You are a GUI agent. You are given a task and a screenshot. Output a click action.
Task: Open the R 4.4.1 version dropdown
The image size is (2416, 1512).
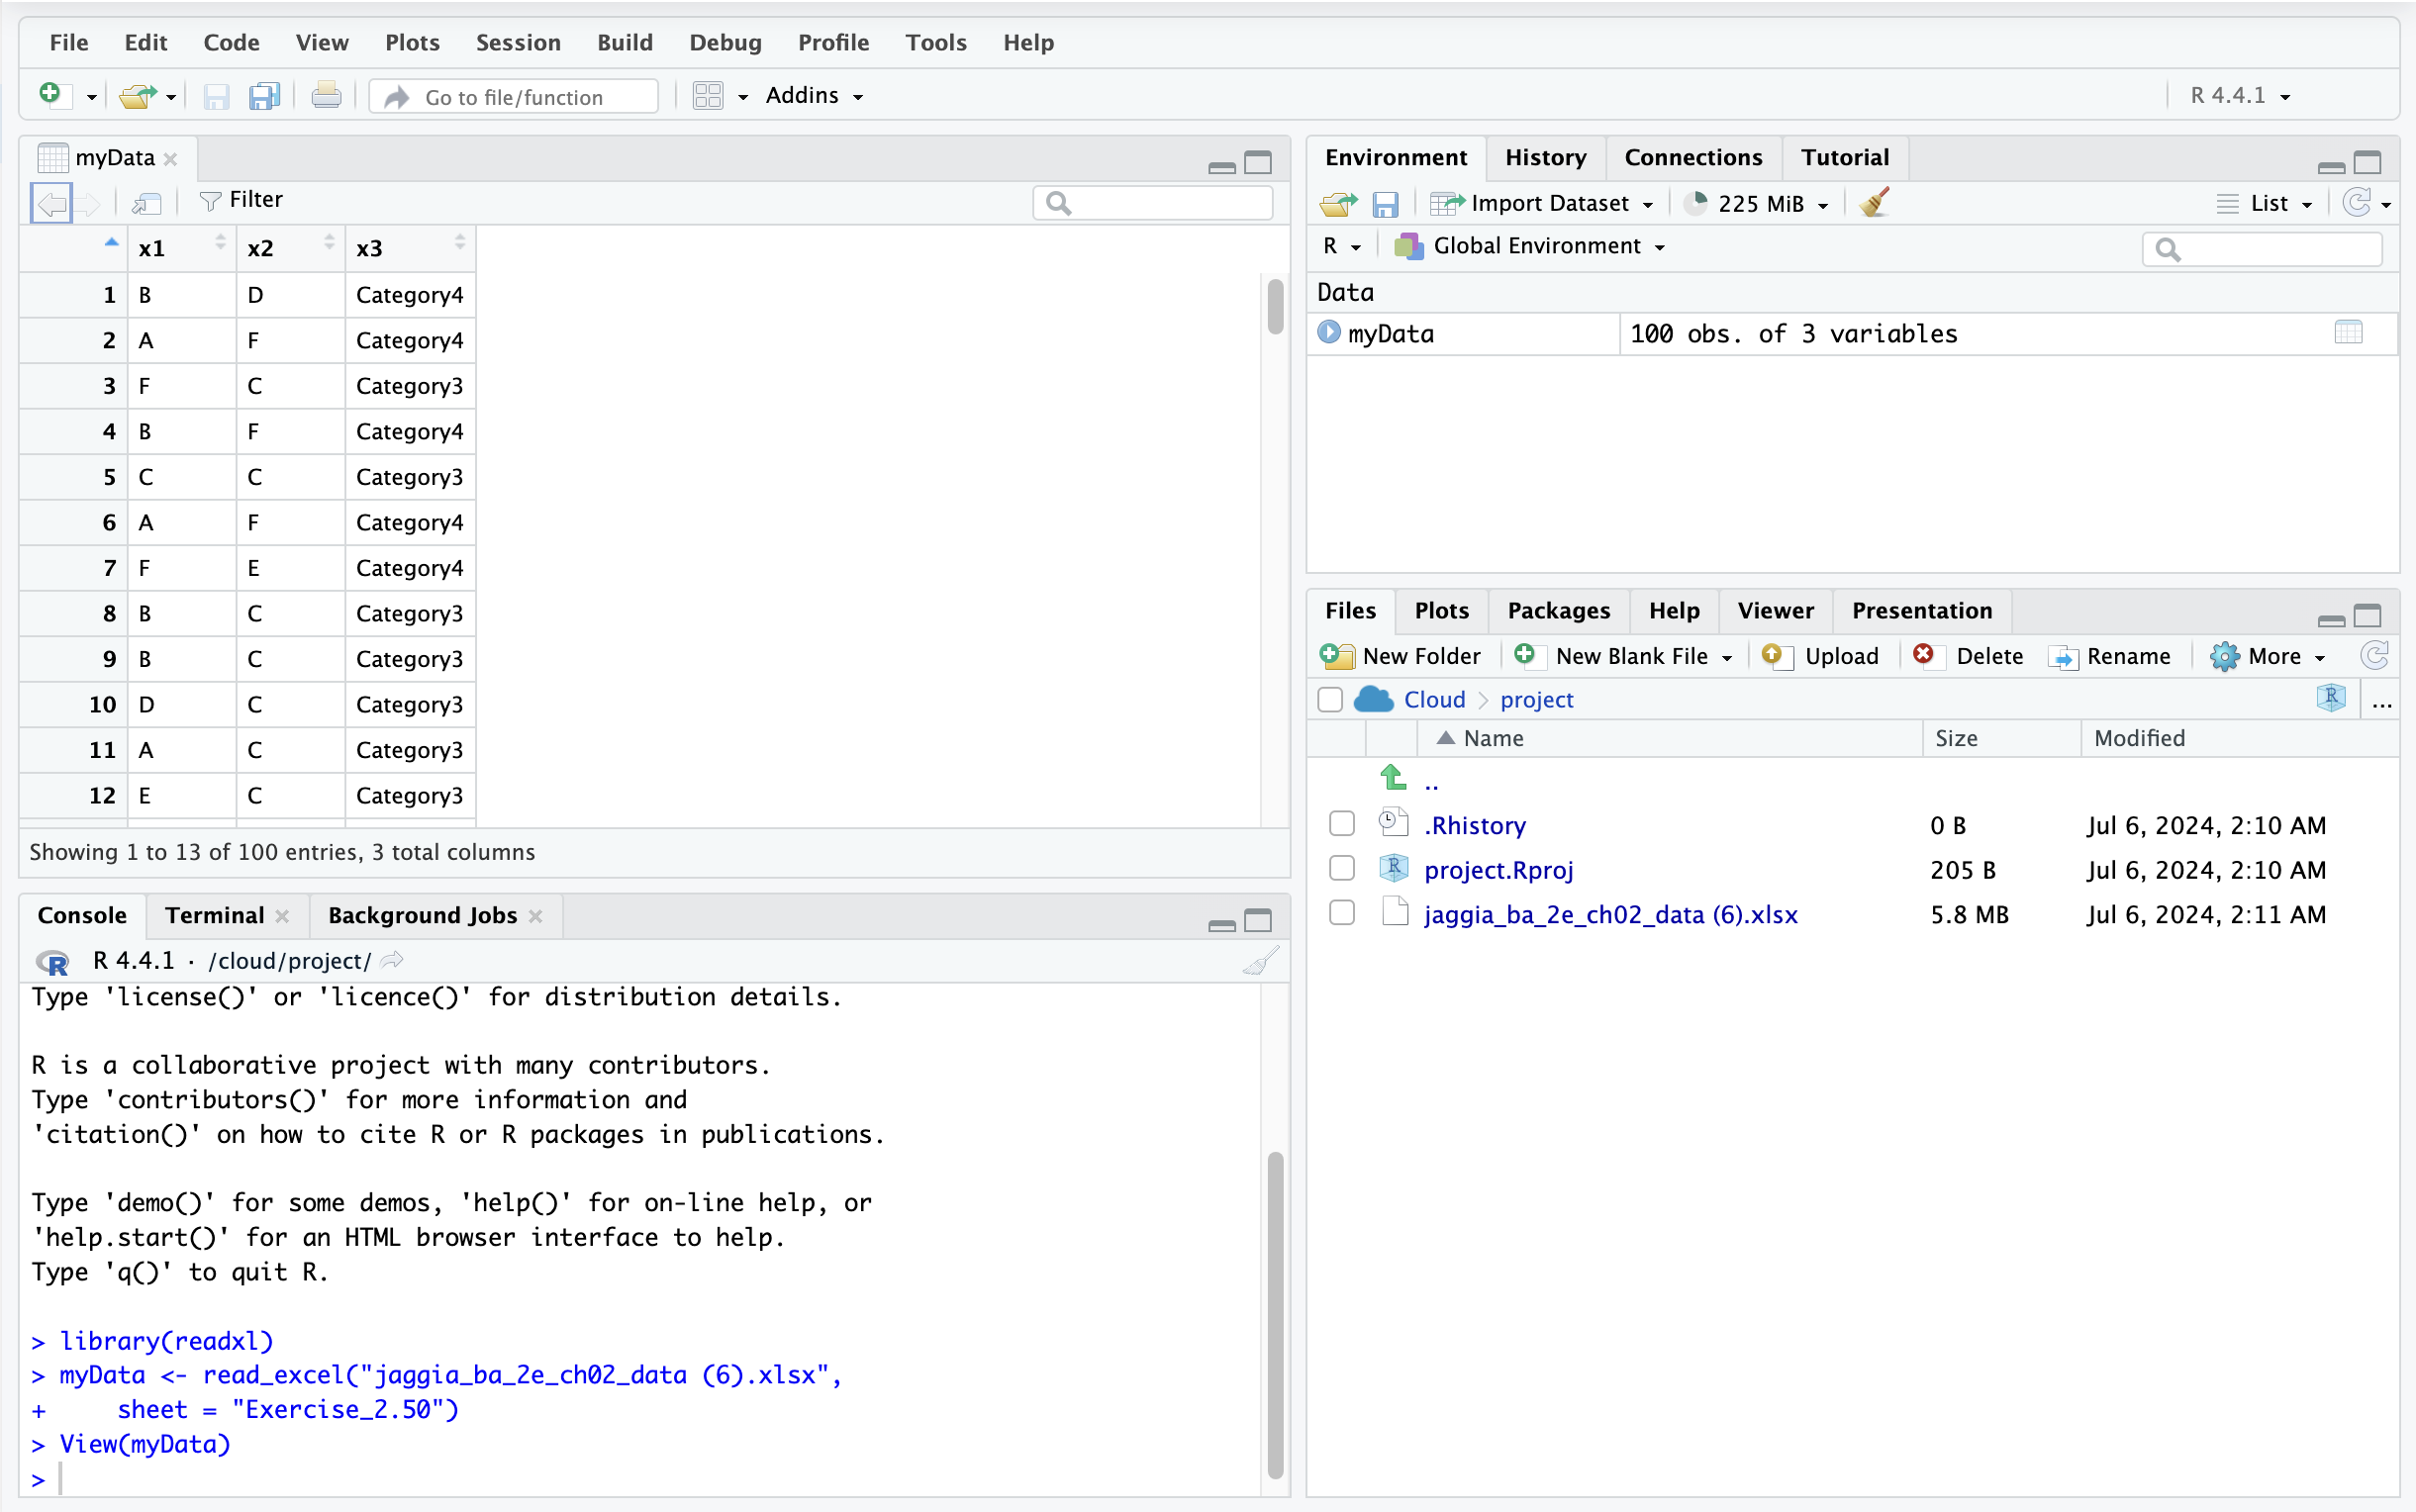coord(2240,96)
